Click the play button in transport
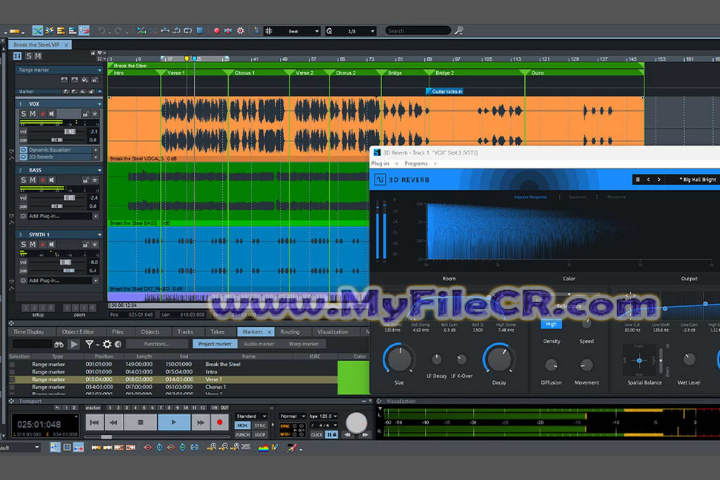This screenshot has height=480, width=720. 174,422
